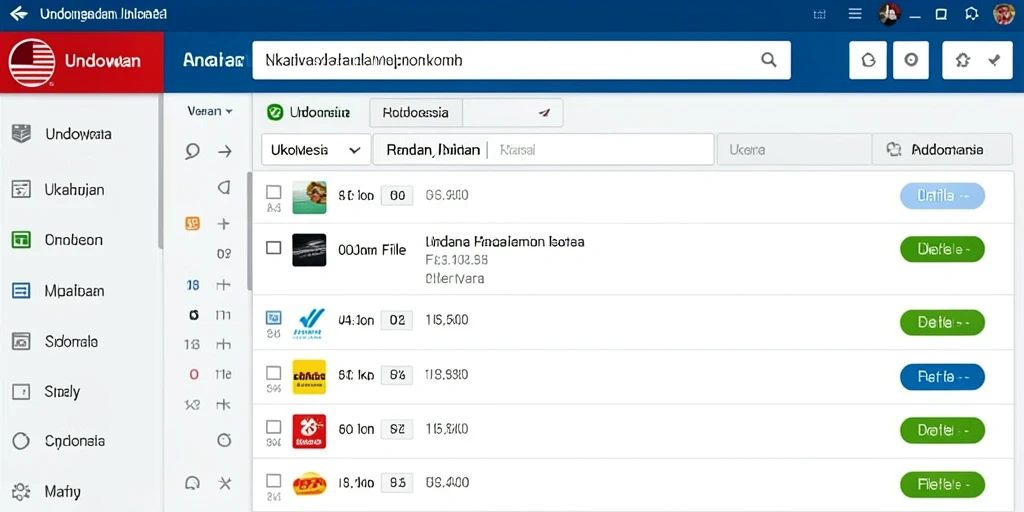
Task: Click the settings and checkmark header button
Action: point(977,60)
